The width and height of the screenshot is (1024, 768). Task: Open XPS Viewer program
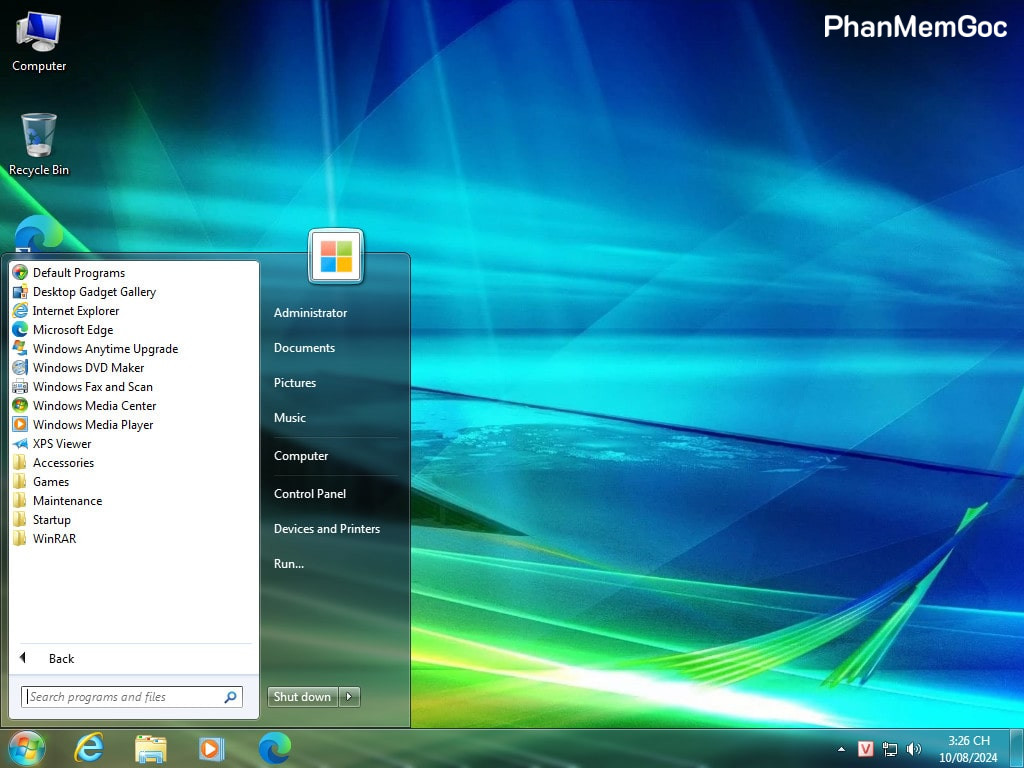[x=61, y=444]
